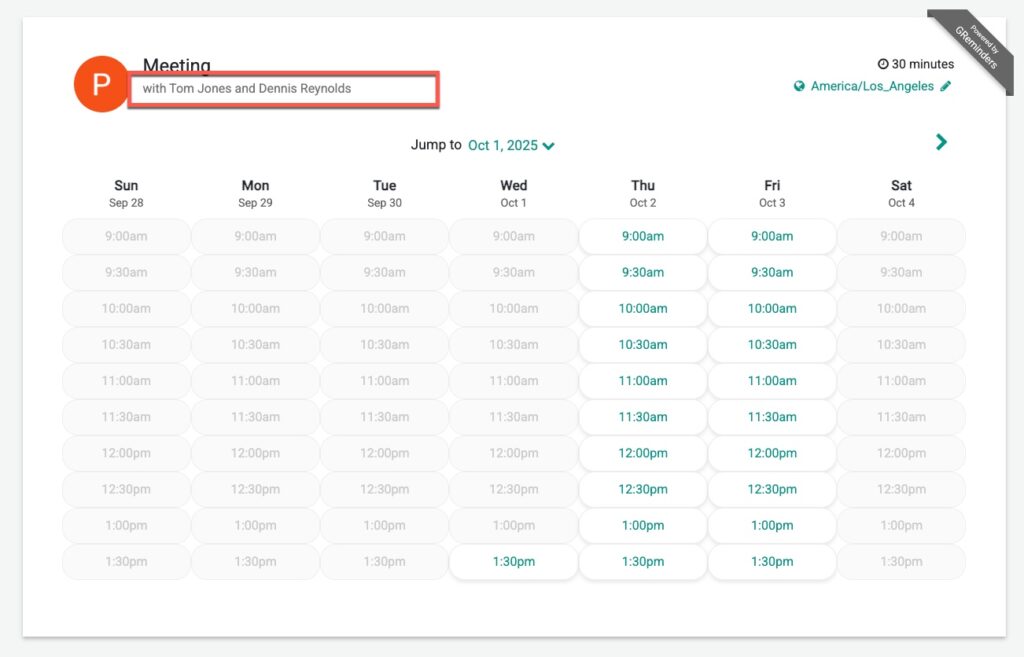This screenshot has height=657, width=1024.
Task: Click the pencil edit timezone icon
Action: [946, 86]
